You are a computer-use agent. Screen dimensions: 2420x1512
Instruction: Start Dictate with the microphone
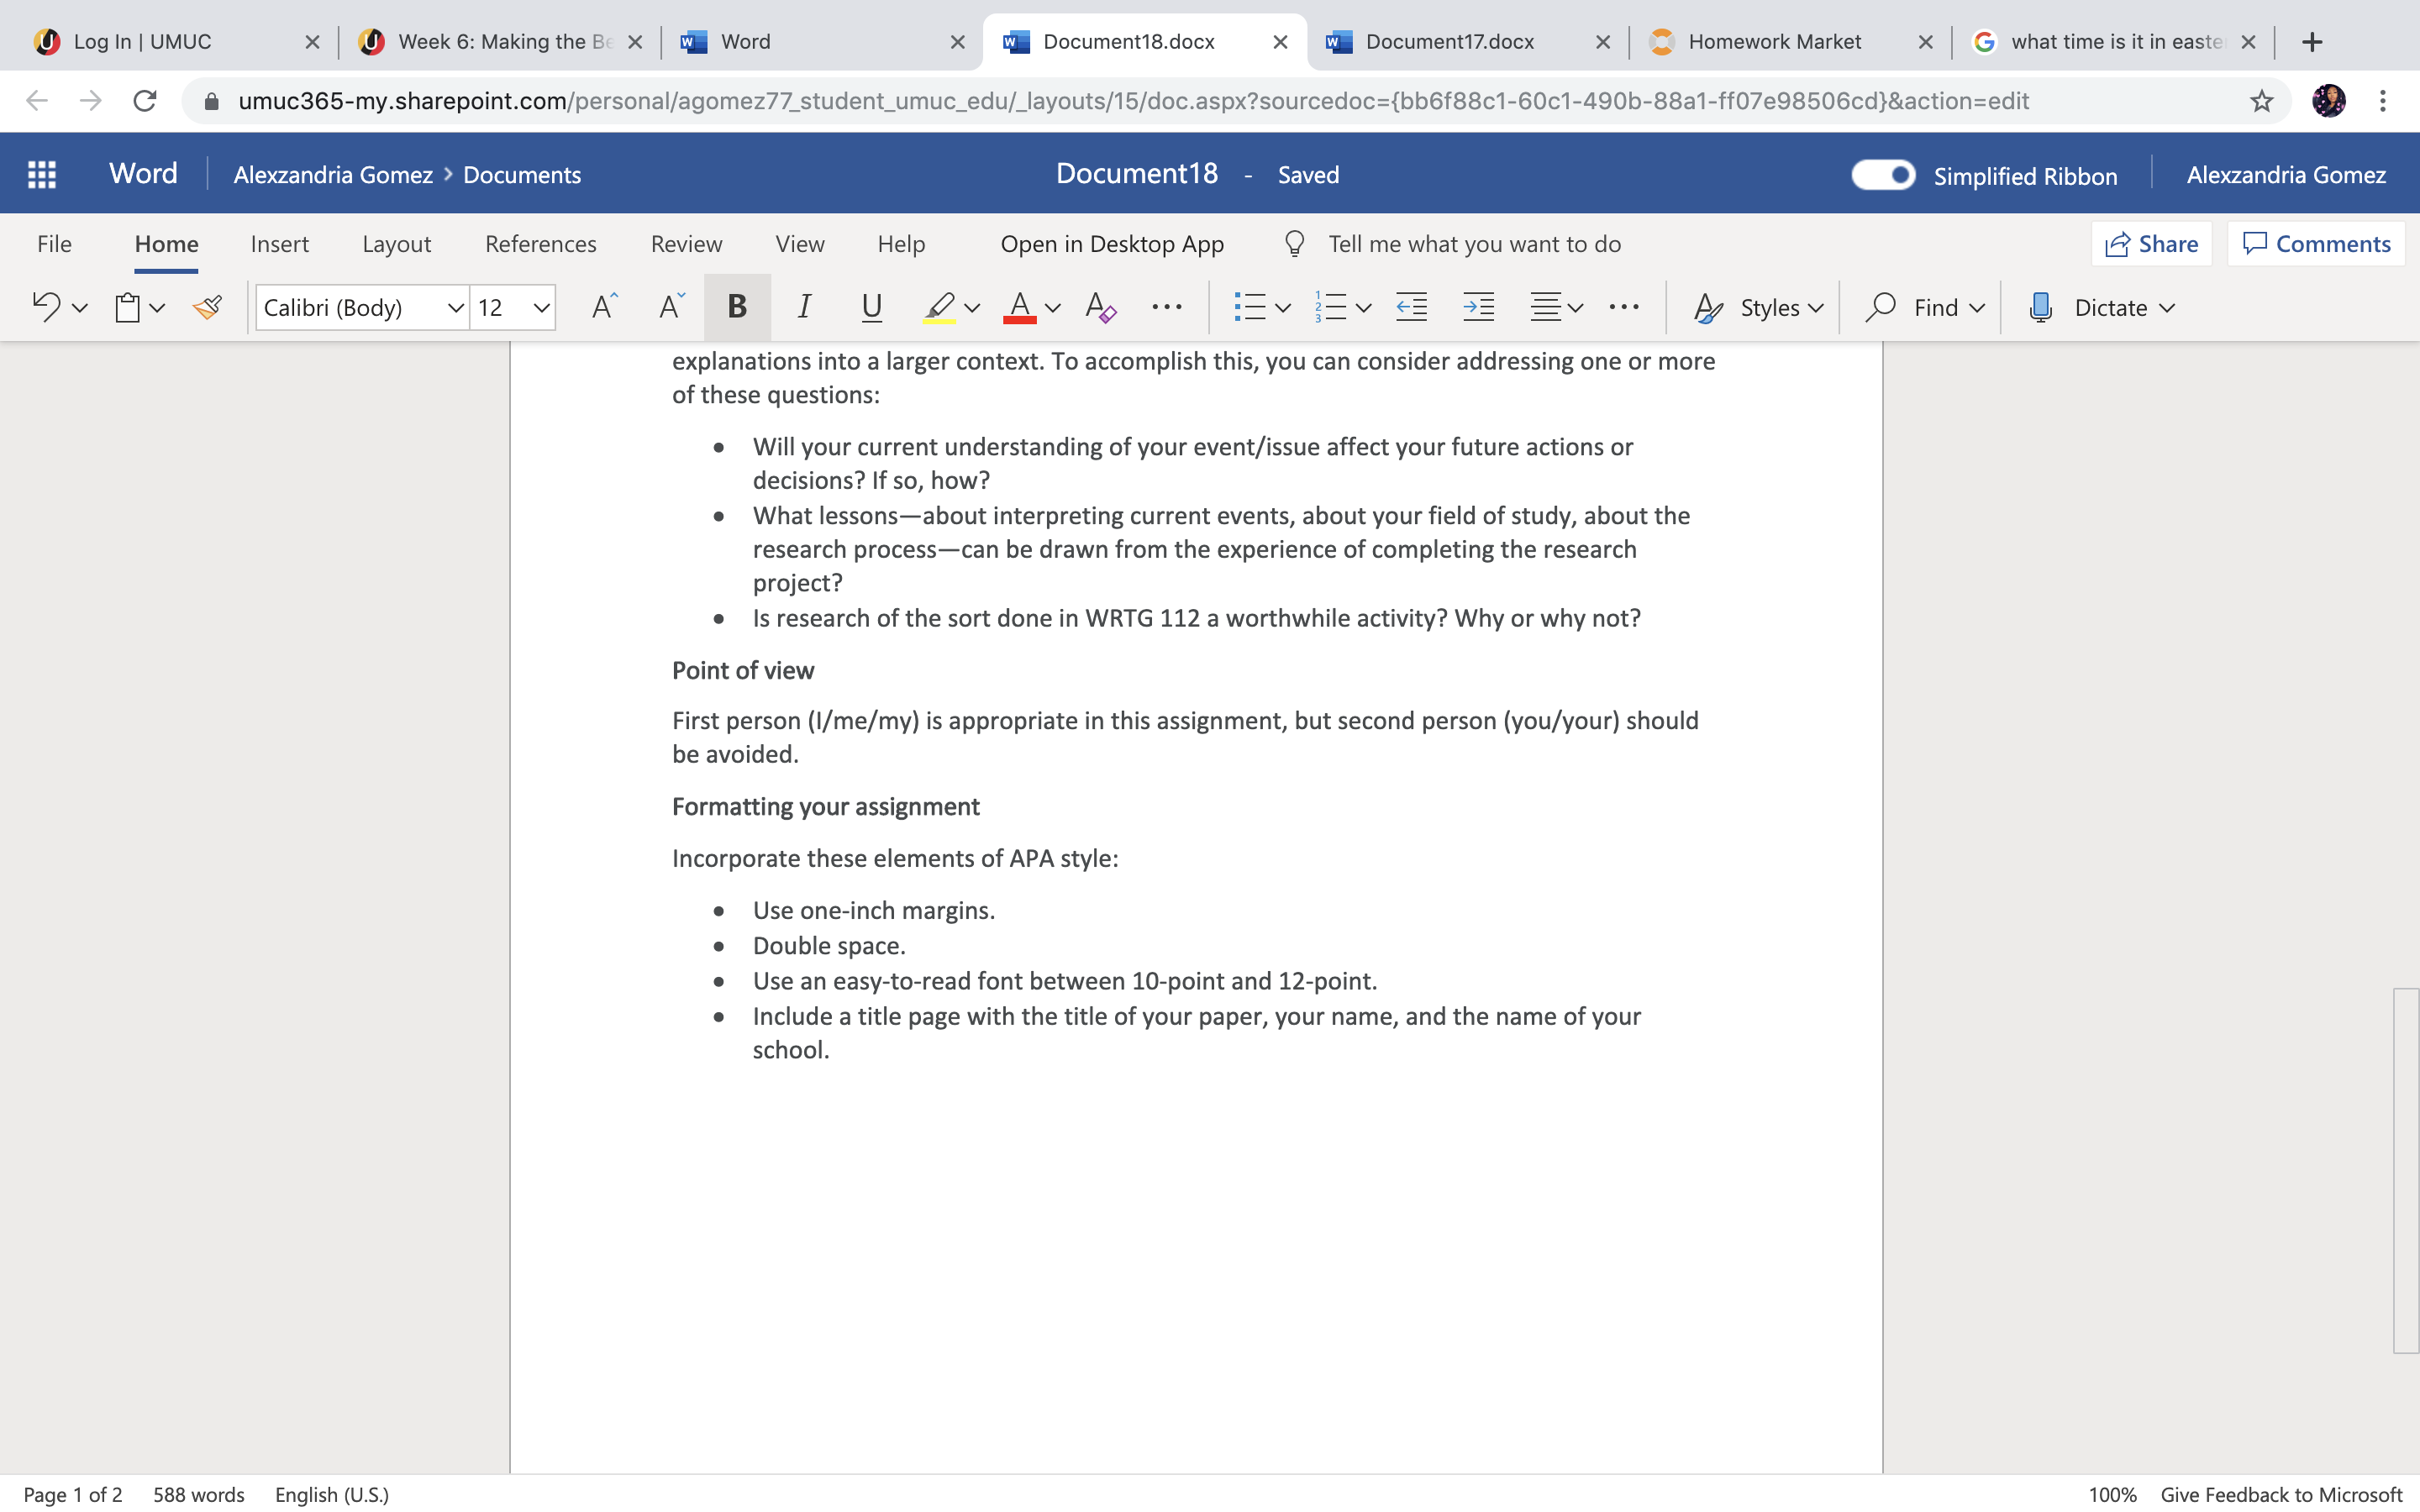click(x=2041, y=307)
